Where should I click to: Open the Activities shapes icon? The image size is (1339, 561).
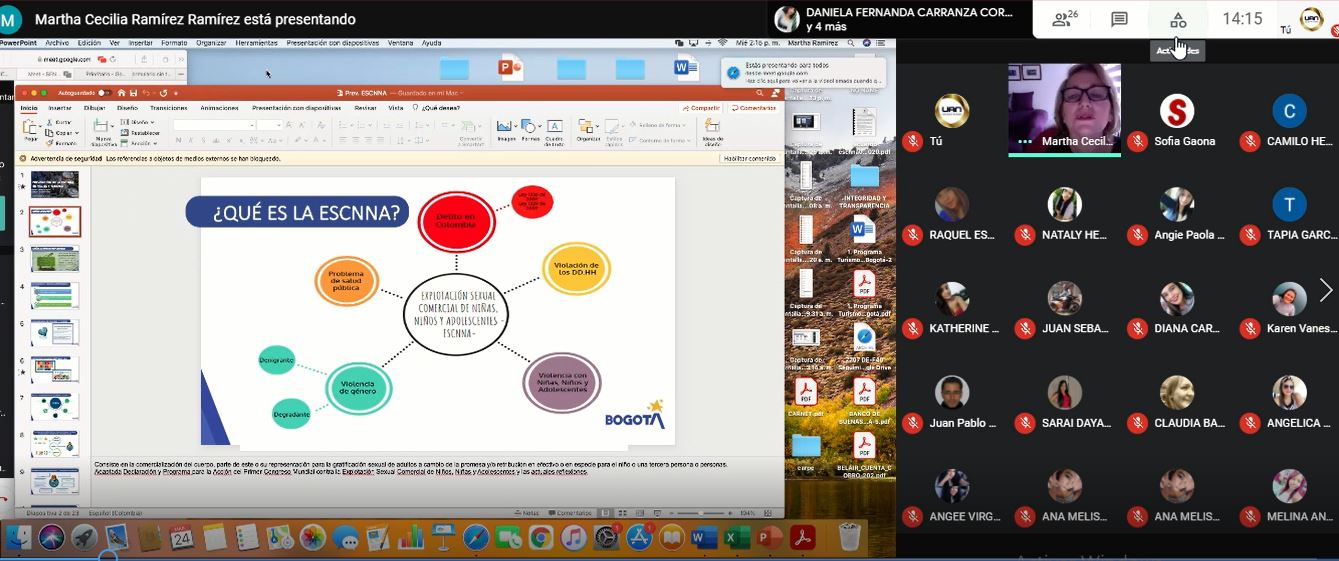(1178, 20)
